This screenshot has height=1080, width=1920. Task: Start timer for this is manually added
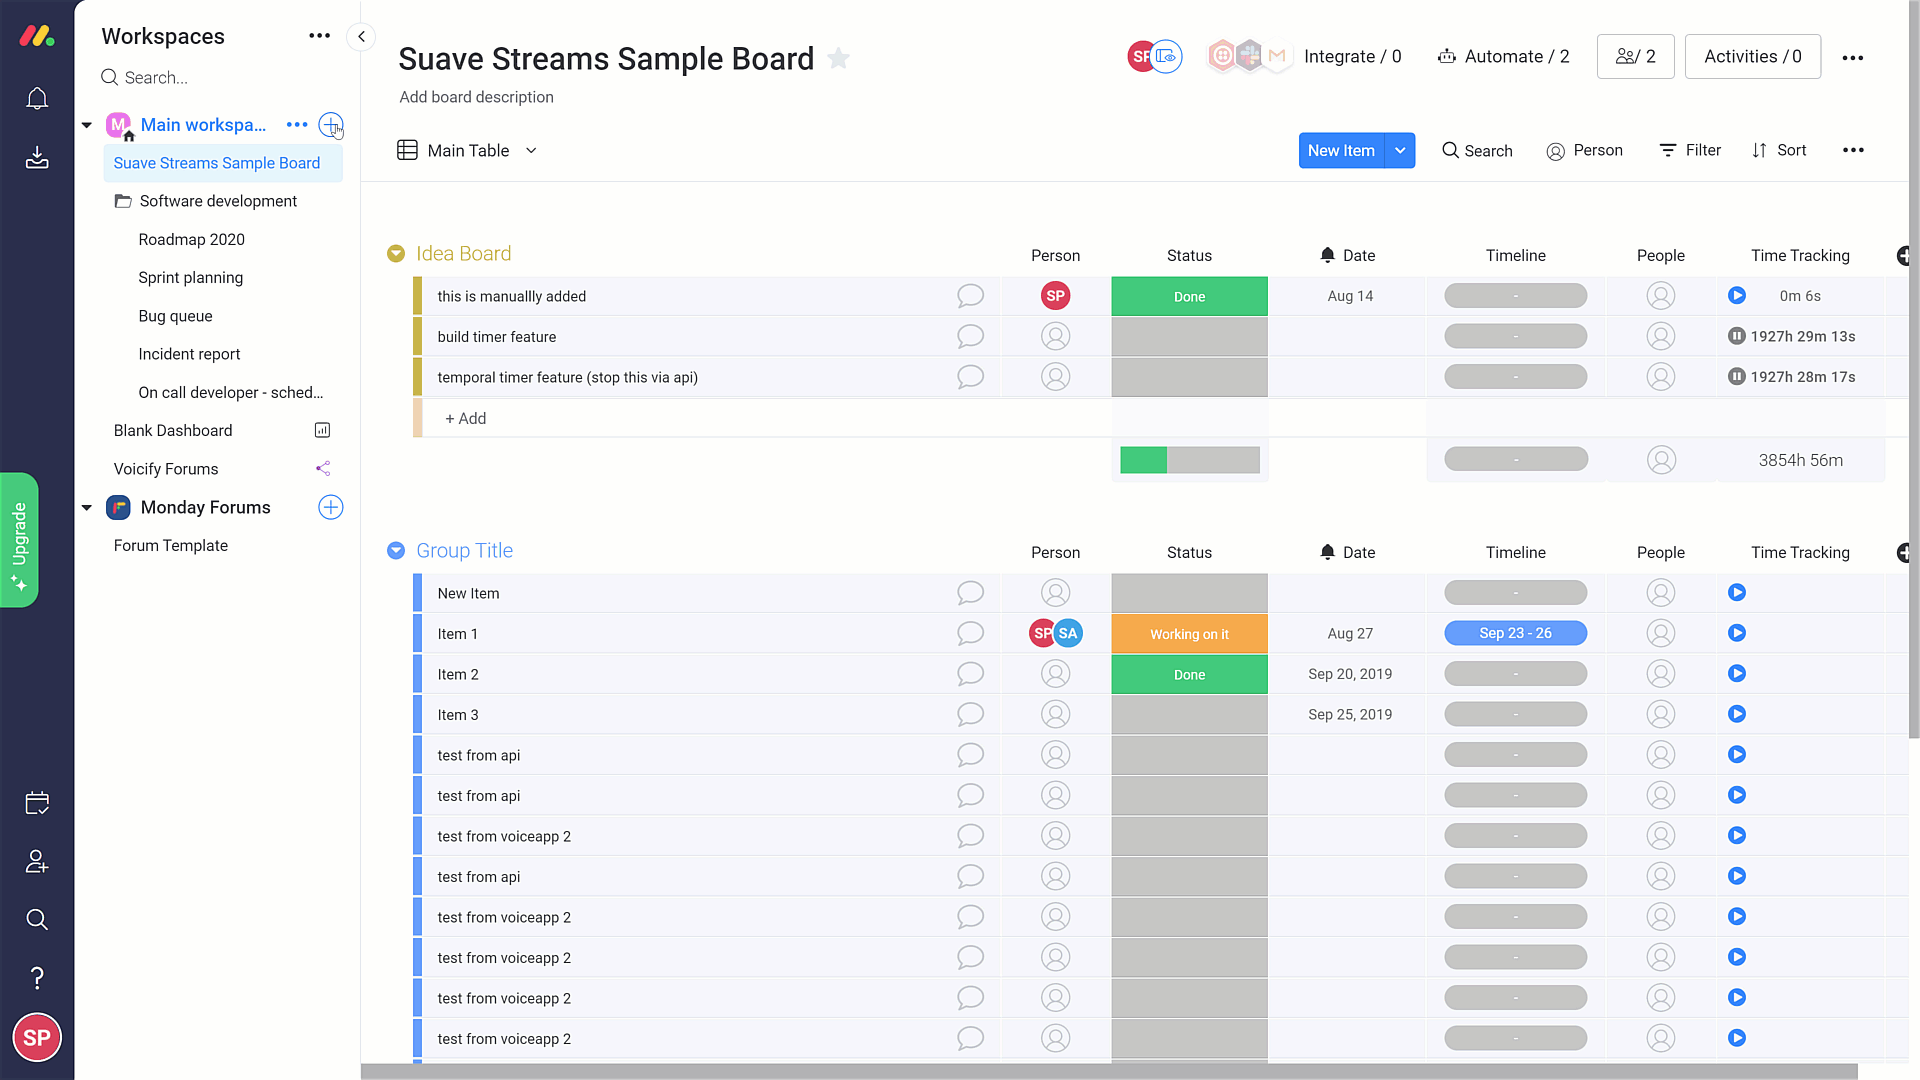[1737, 296]
